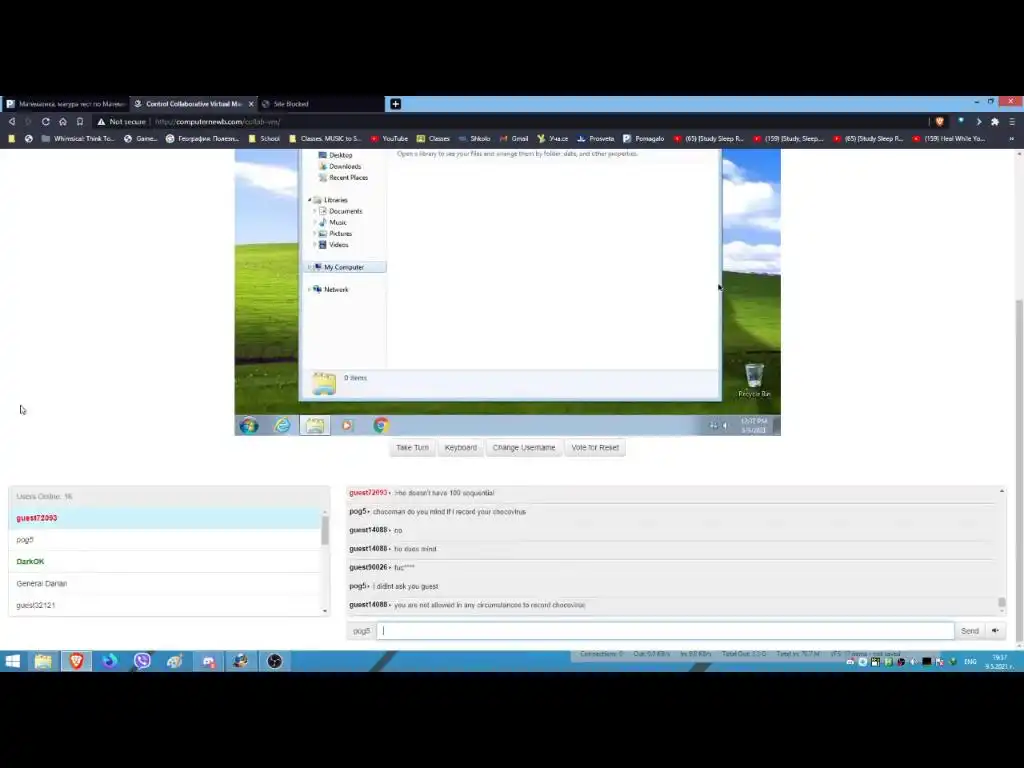Toggle chat sound with the speaker icon
Viewport: 1024px width, 768px height.
(x=995, y=631)
